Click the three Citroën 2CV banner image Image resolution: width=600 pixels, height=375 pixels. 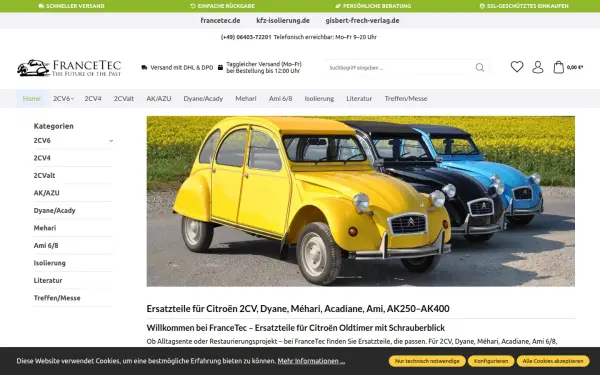pos(360,201)
